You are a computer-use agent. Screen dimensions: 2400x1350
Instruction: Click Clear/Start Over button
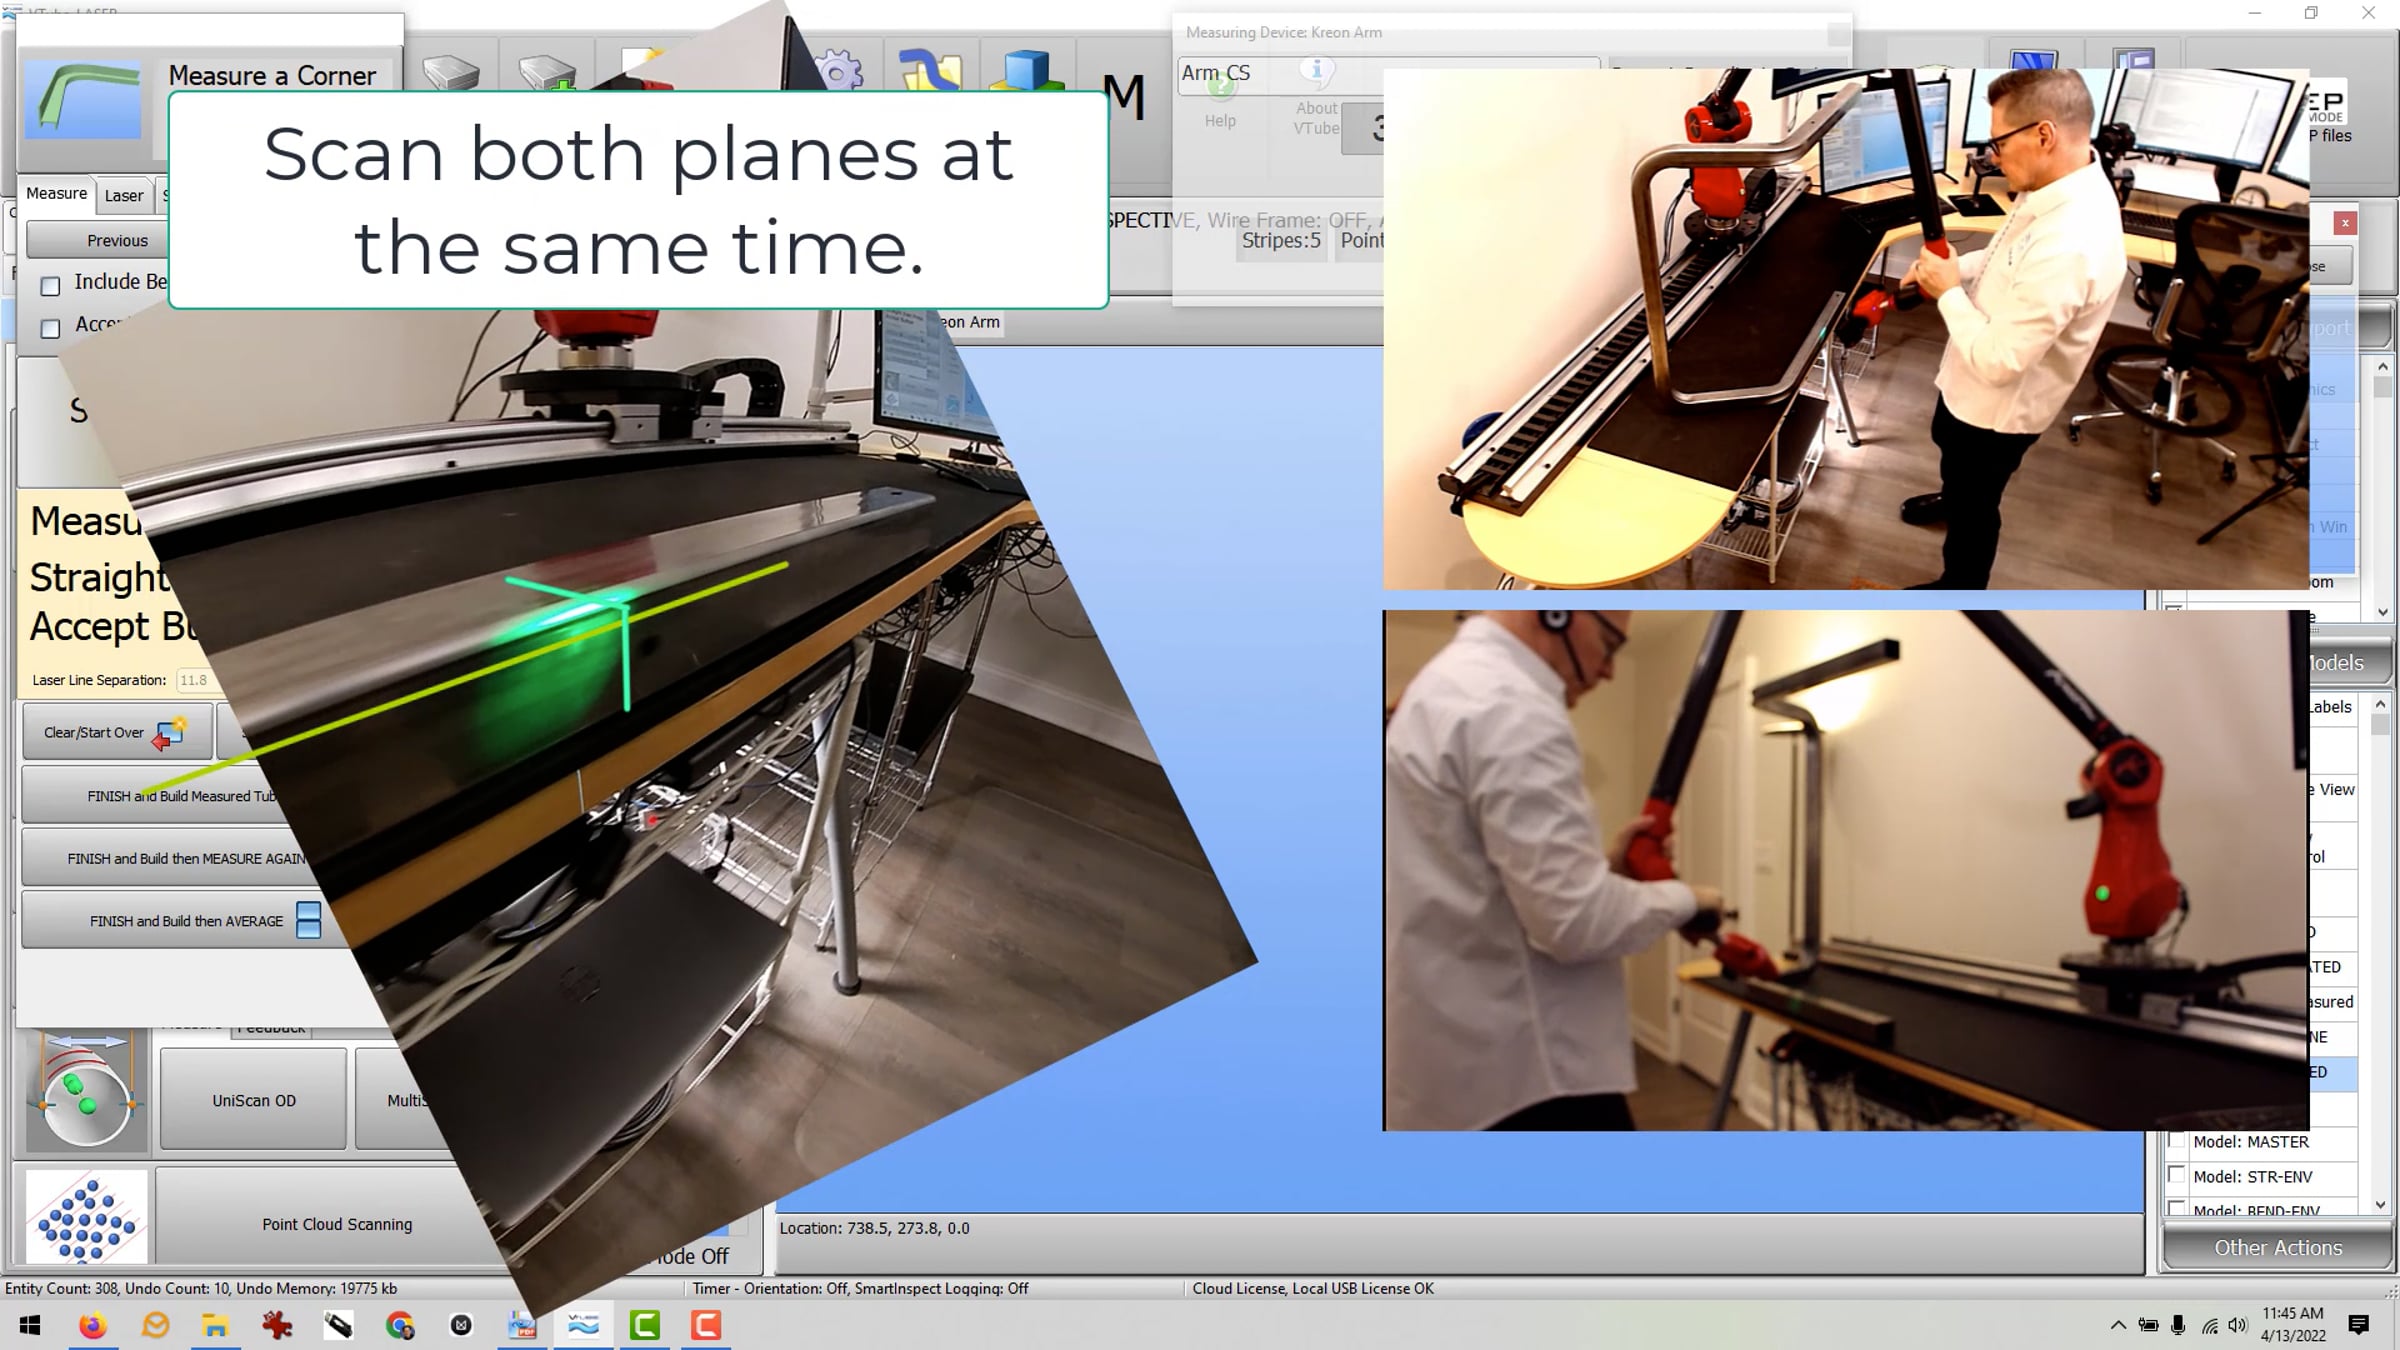point(117,732)
